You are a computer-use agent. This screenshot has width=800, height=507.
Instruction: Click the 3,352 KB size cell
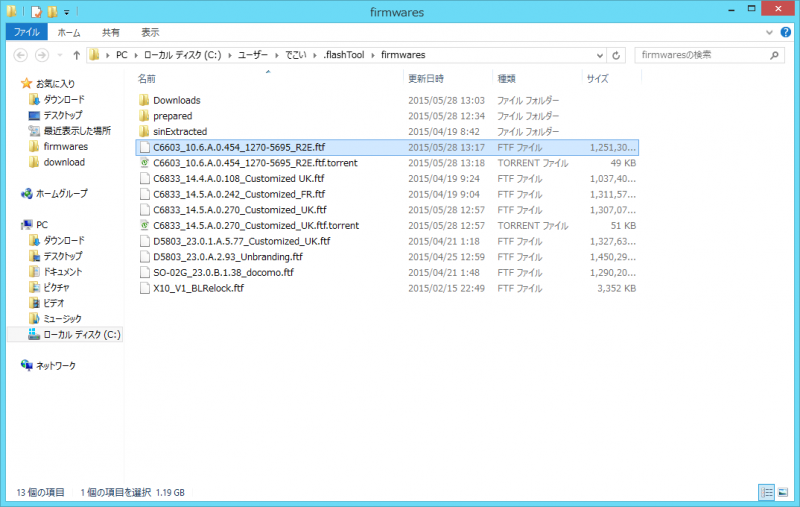616,288
